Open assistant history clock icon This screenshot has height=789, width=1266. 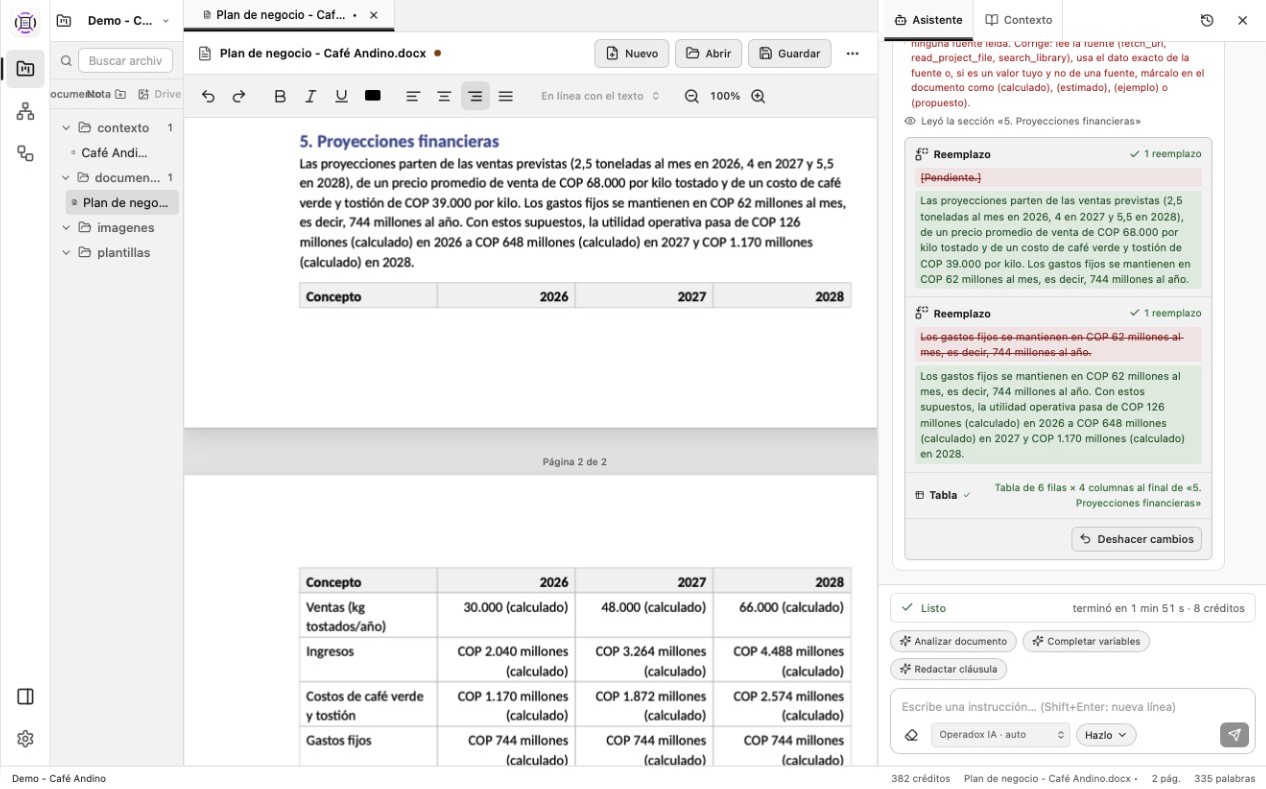[1207, 20]
